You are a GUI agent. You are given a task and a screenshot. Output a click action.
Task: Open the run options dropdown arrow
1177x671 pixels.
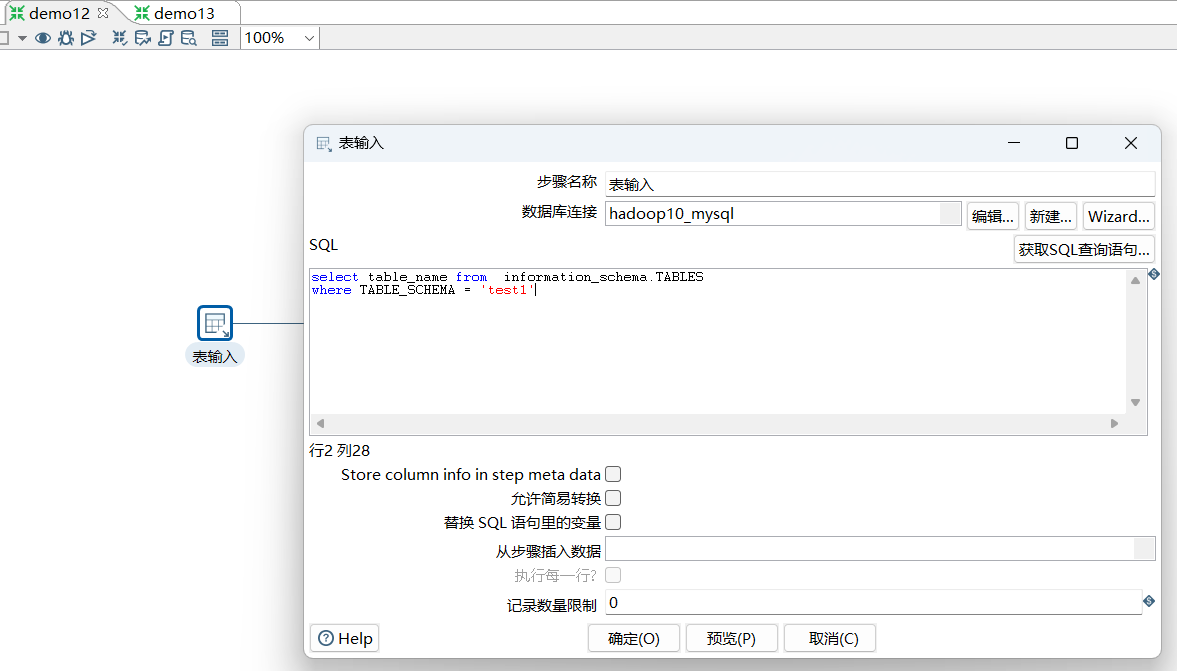(22, 38)
